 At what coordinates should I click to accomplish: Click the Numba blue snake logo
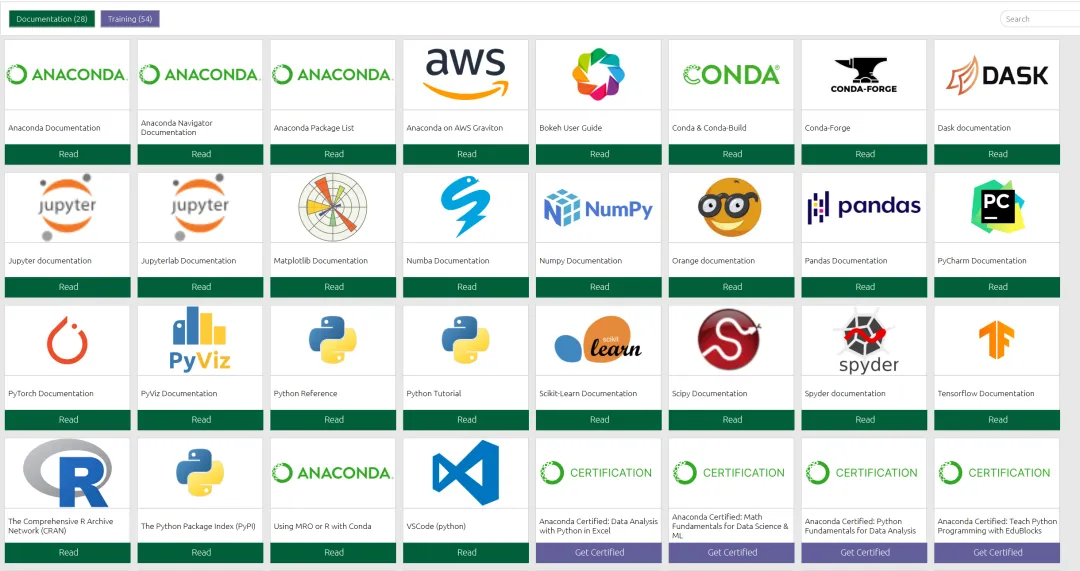466,207
